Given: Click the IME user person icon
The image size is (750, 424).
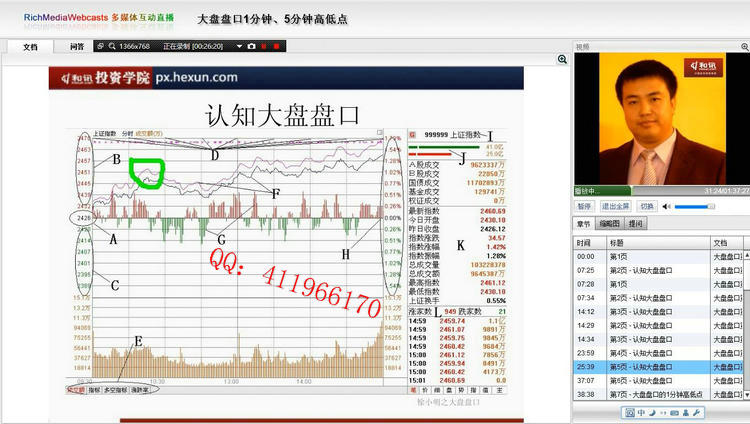Looking at the screenshot, I should (686, 413).
